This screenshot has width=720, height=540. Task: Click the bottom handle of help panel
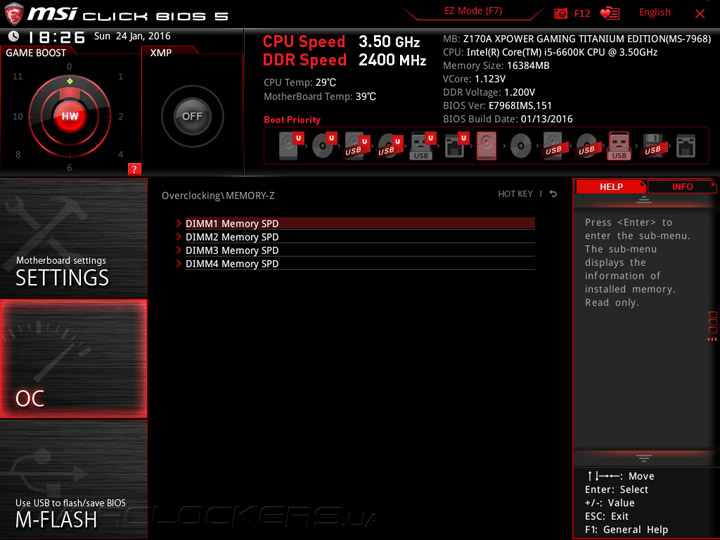pos(644,458)
